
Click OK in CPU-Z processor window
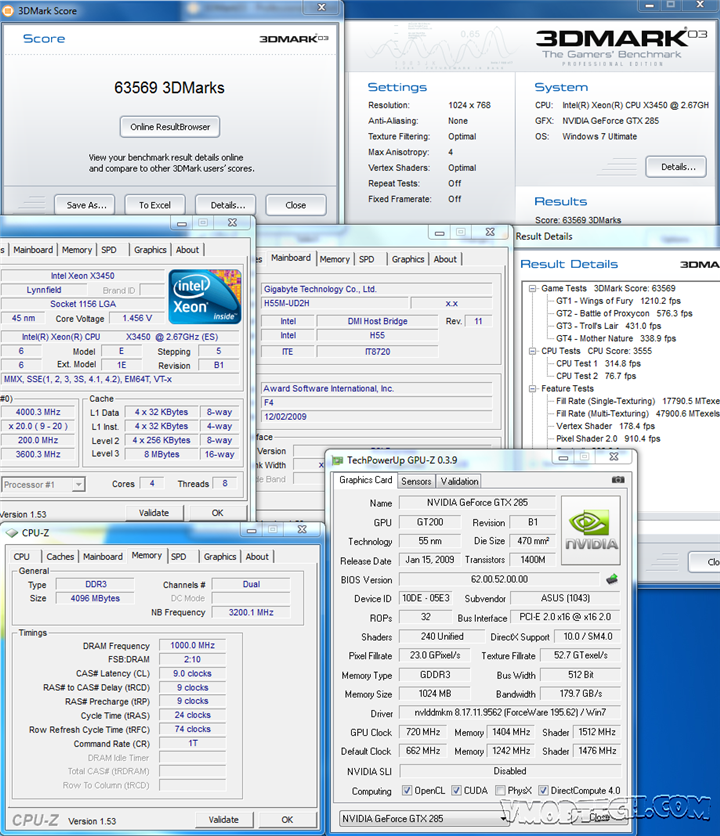pyautogui.click(x=218, y=513)
